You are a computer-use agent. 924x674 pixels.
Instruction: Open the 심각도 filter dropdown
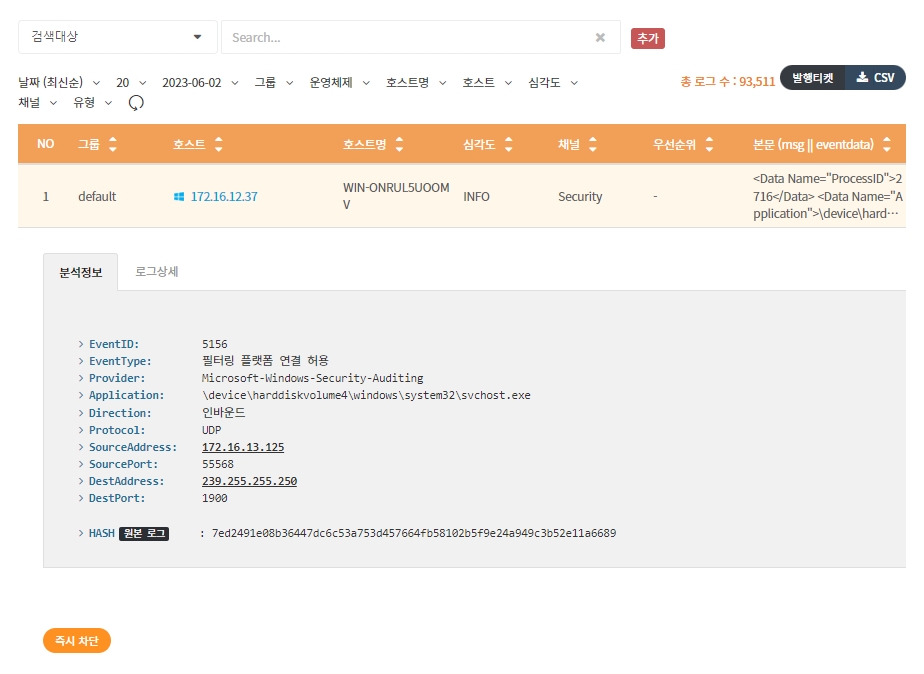click(x=552, y=83)
